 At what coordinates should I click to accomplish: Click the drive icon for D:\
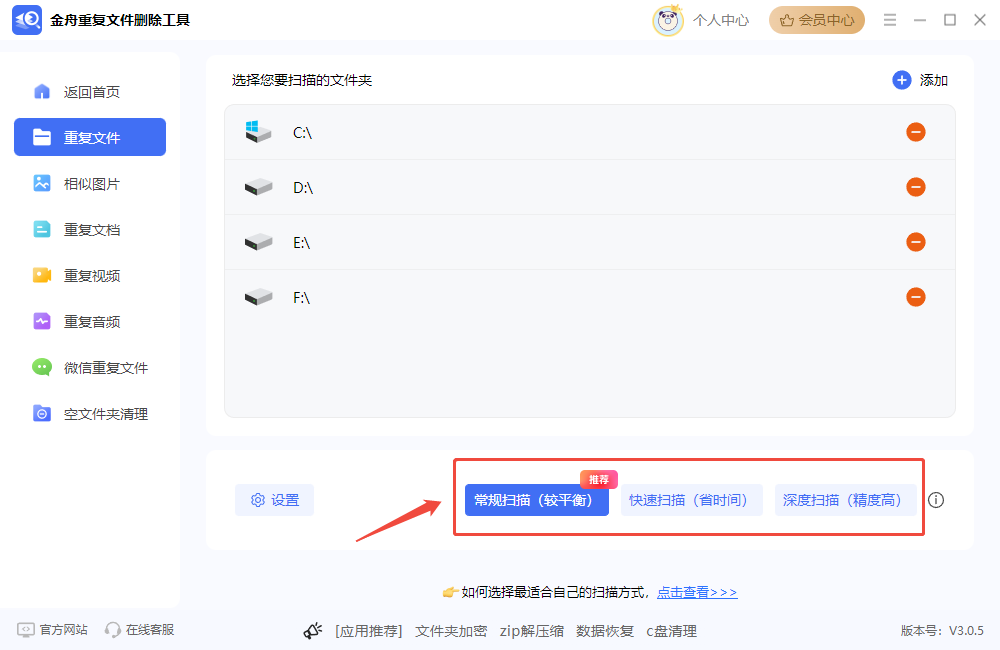click(x=258, y=187)
